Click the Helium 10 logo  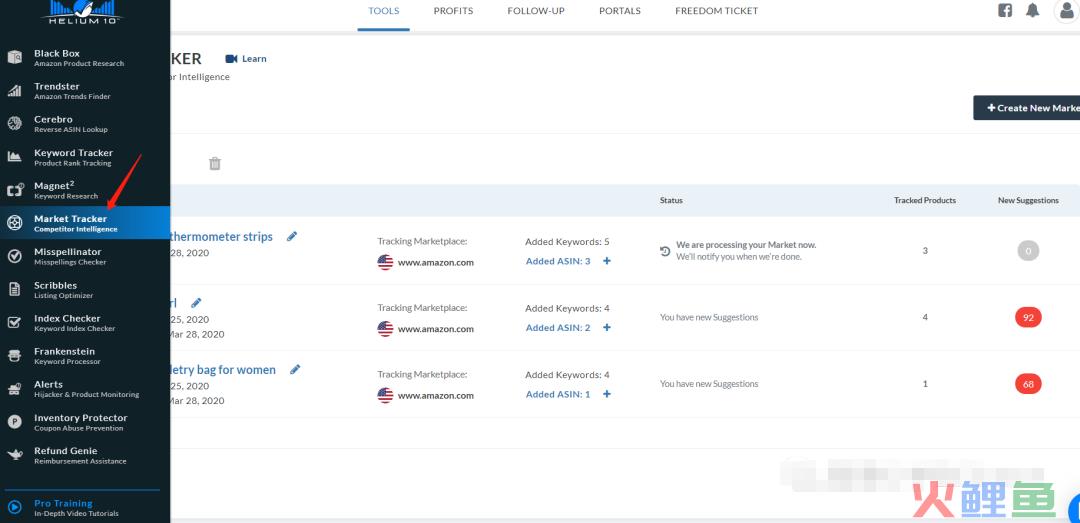tap(85, 12)
